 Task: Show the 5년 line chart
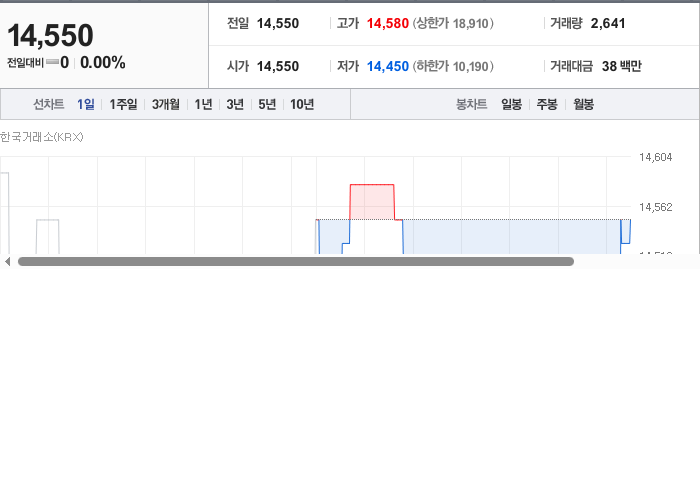(267, 104)
